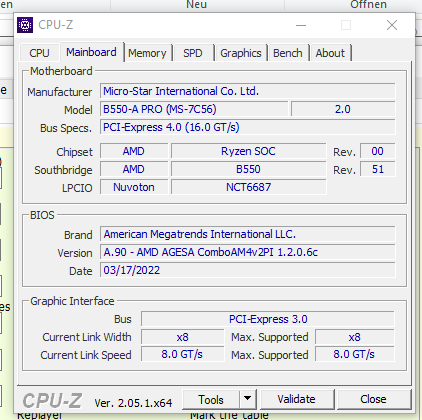Click BIOS date 03/17/2022

tap(248, 270)
